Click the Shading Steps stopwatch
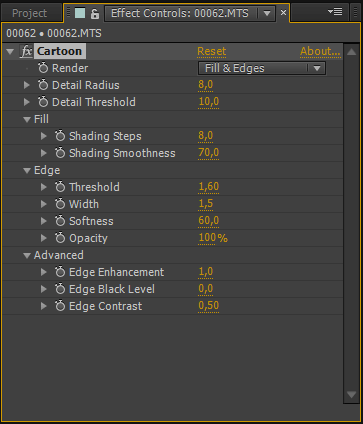Image resolution: width=363 pixels, height=424 pixels. point(60,136)
